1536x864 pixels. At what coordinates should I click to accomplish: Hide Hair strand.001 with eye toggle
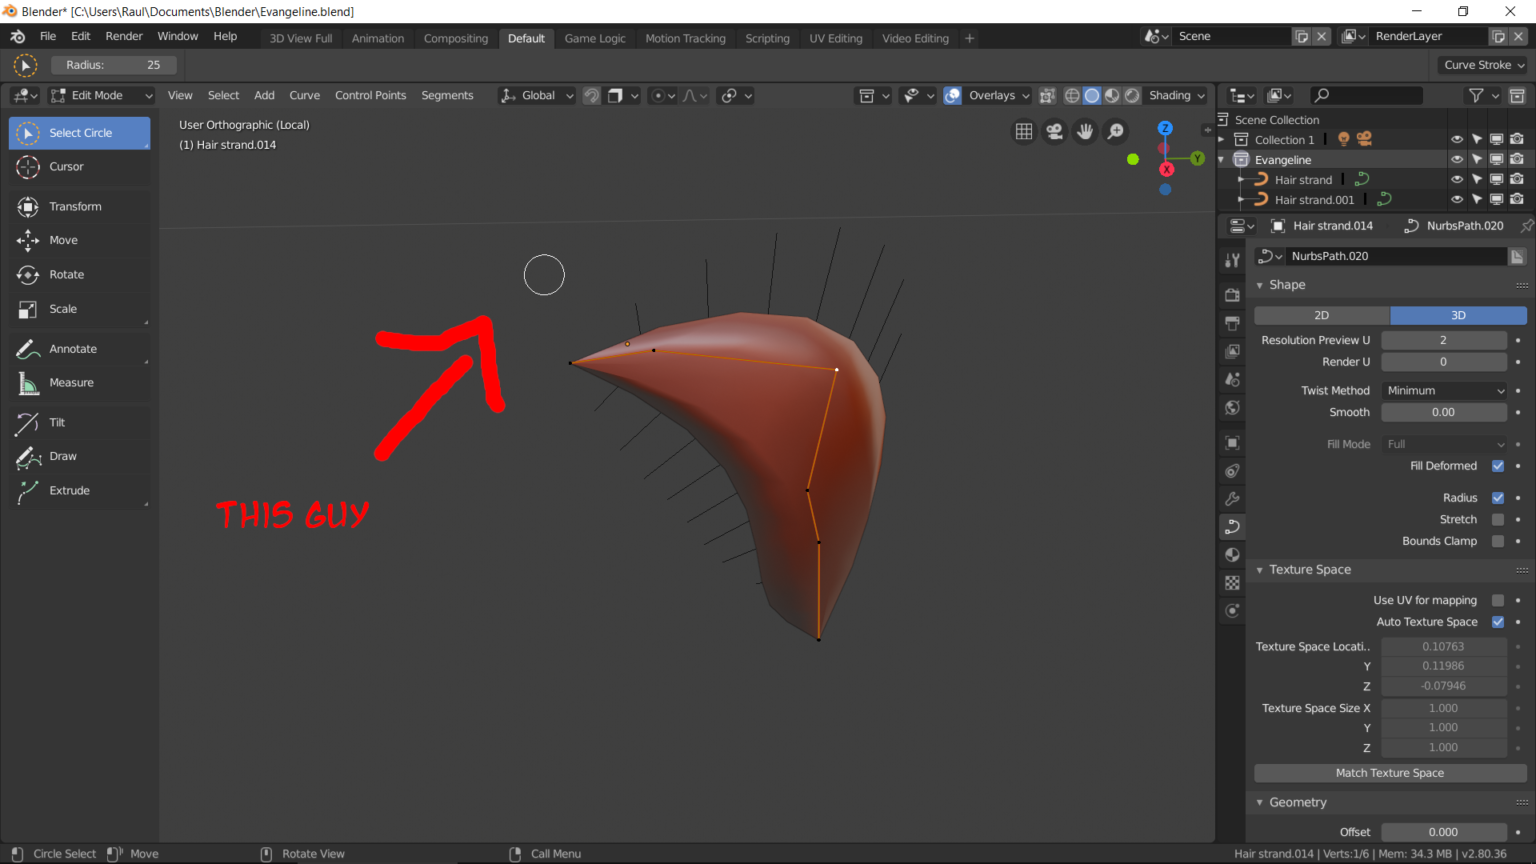(1457, 199)
